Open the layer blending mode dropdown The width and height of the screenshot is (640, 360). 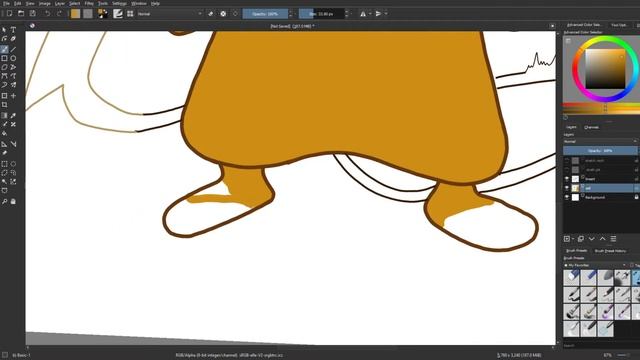600,141
